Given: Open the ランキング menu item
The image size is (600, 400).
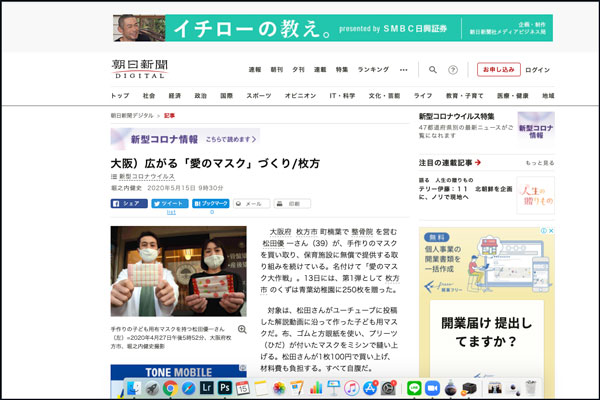Looking at the screenshot, I should 373,70.
